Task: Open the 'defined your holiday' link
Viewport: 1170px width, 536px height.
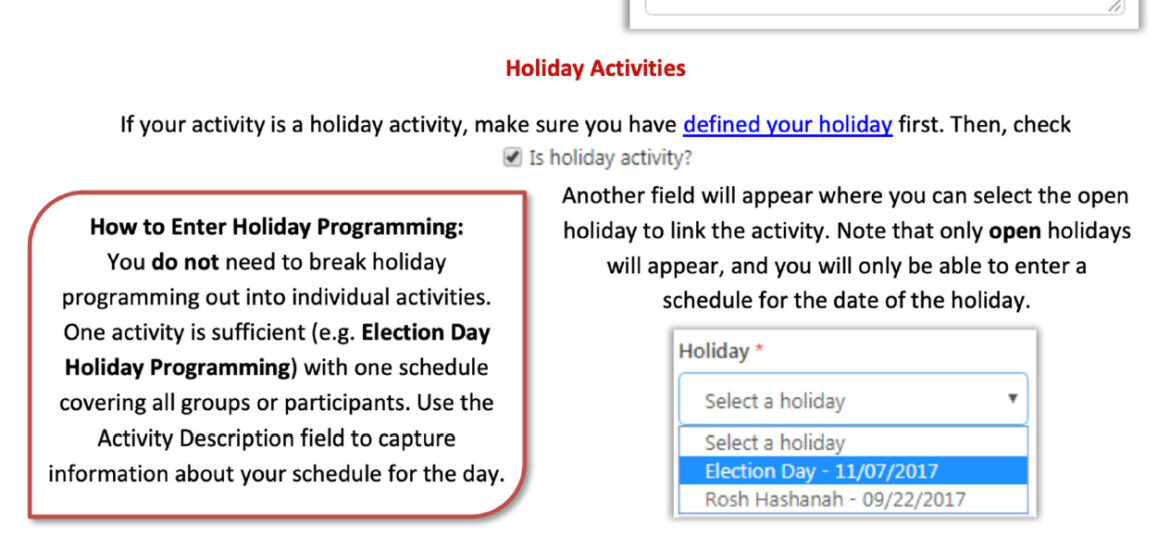Action: coord(787,125)
